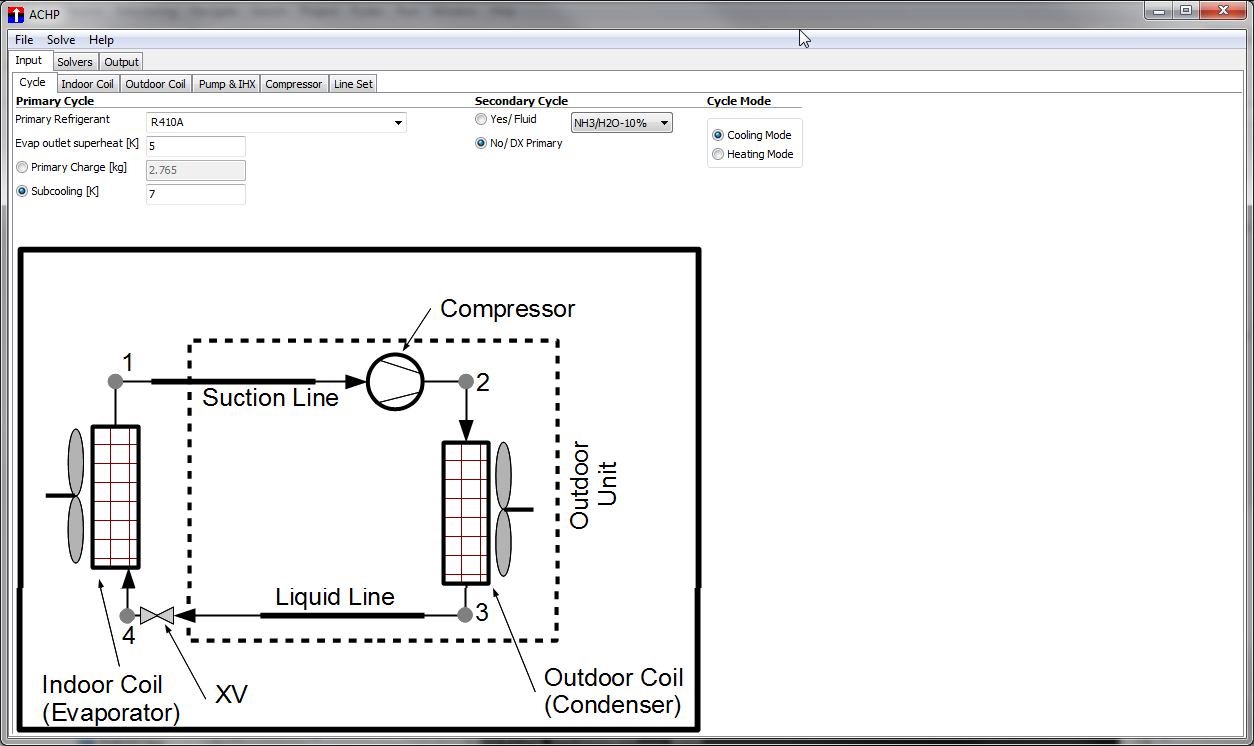Click the indoor coil evaporator grid
The width and height of the screenshot is (1254, 746).
[115, 496]
